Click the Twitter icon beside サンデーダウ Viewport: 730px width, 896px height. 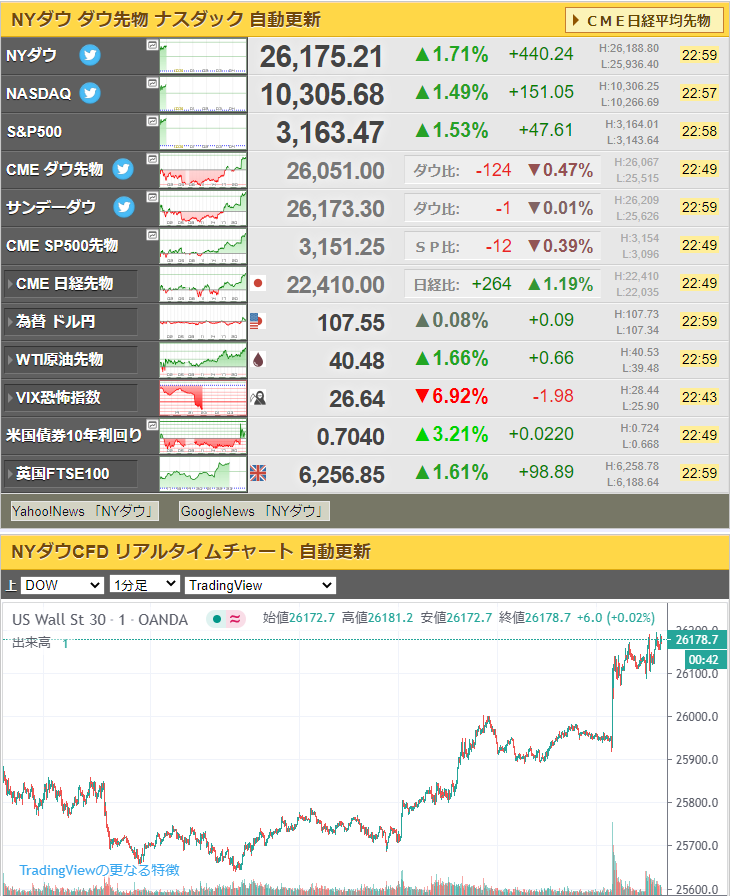click(124, 207)
